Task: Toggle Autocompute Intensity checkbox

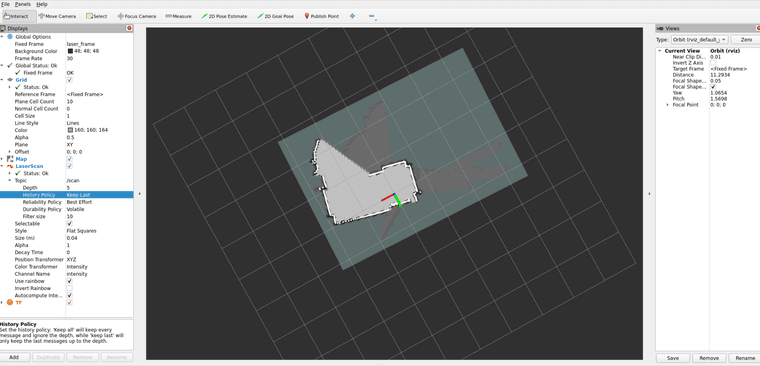Action: [70, 295]
